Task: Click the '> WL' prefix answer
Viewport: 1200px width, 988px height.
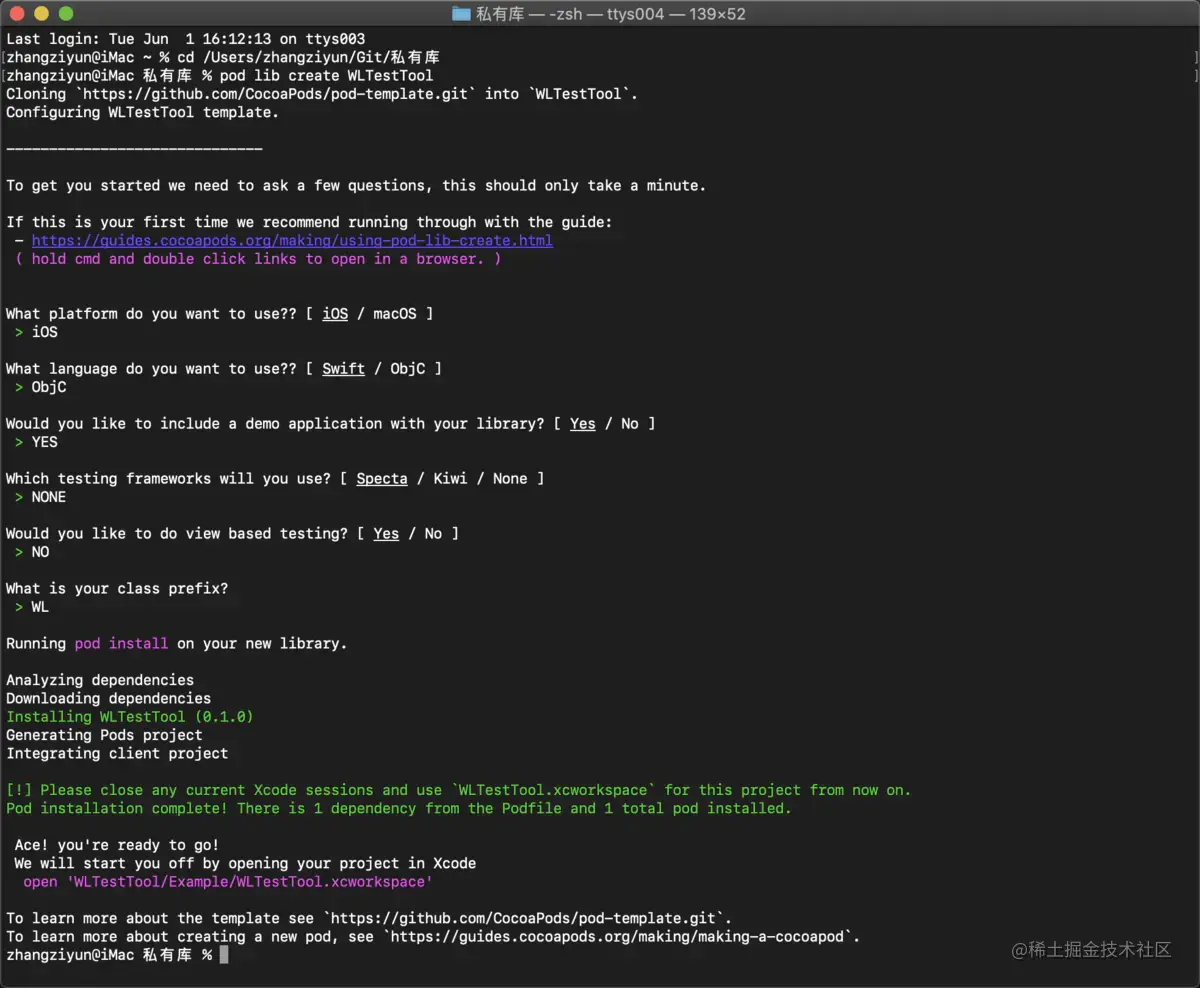Action: pos(32,607)
